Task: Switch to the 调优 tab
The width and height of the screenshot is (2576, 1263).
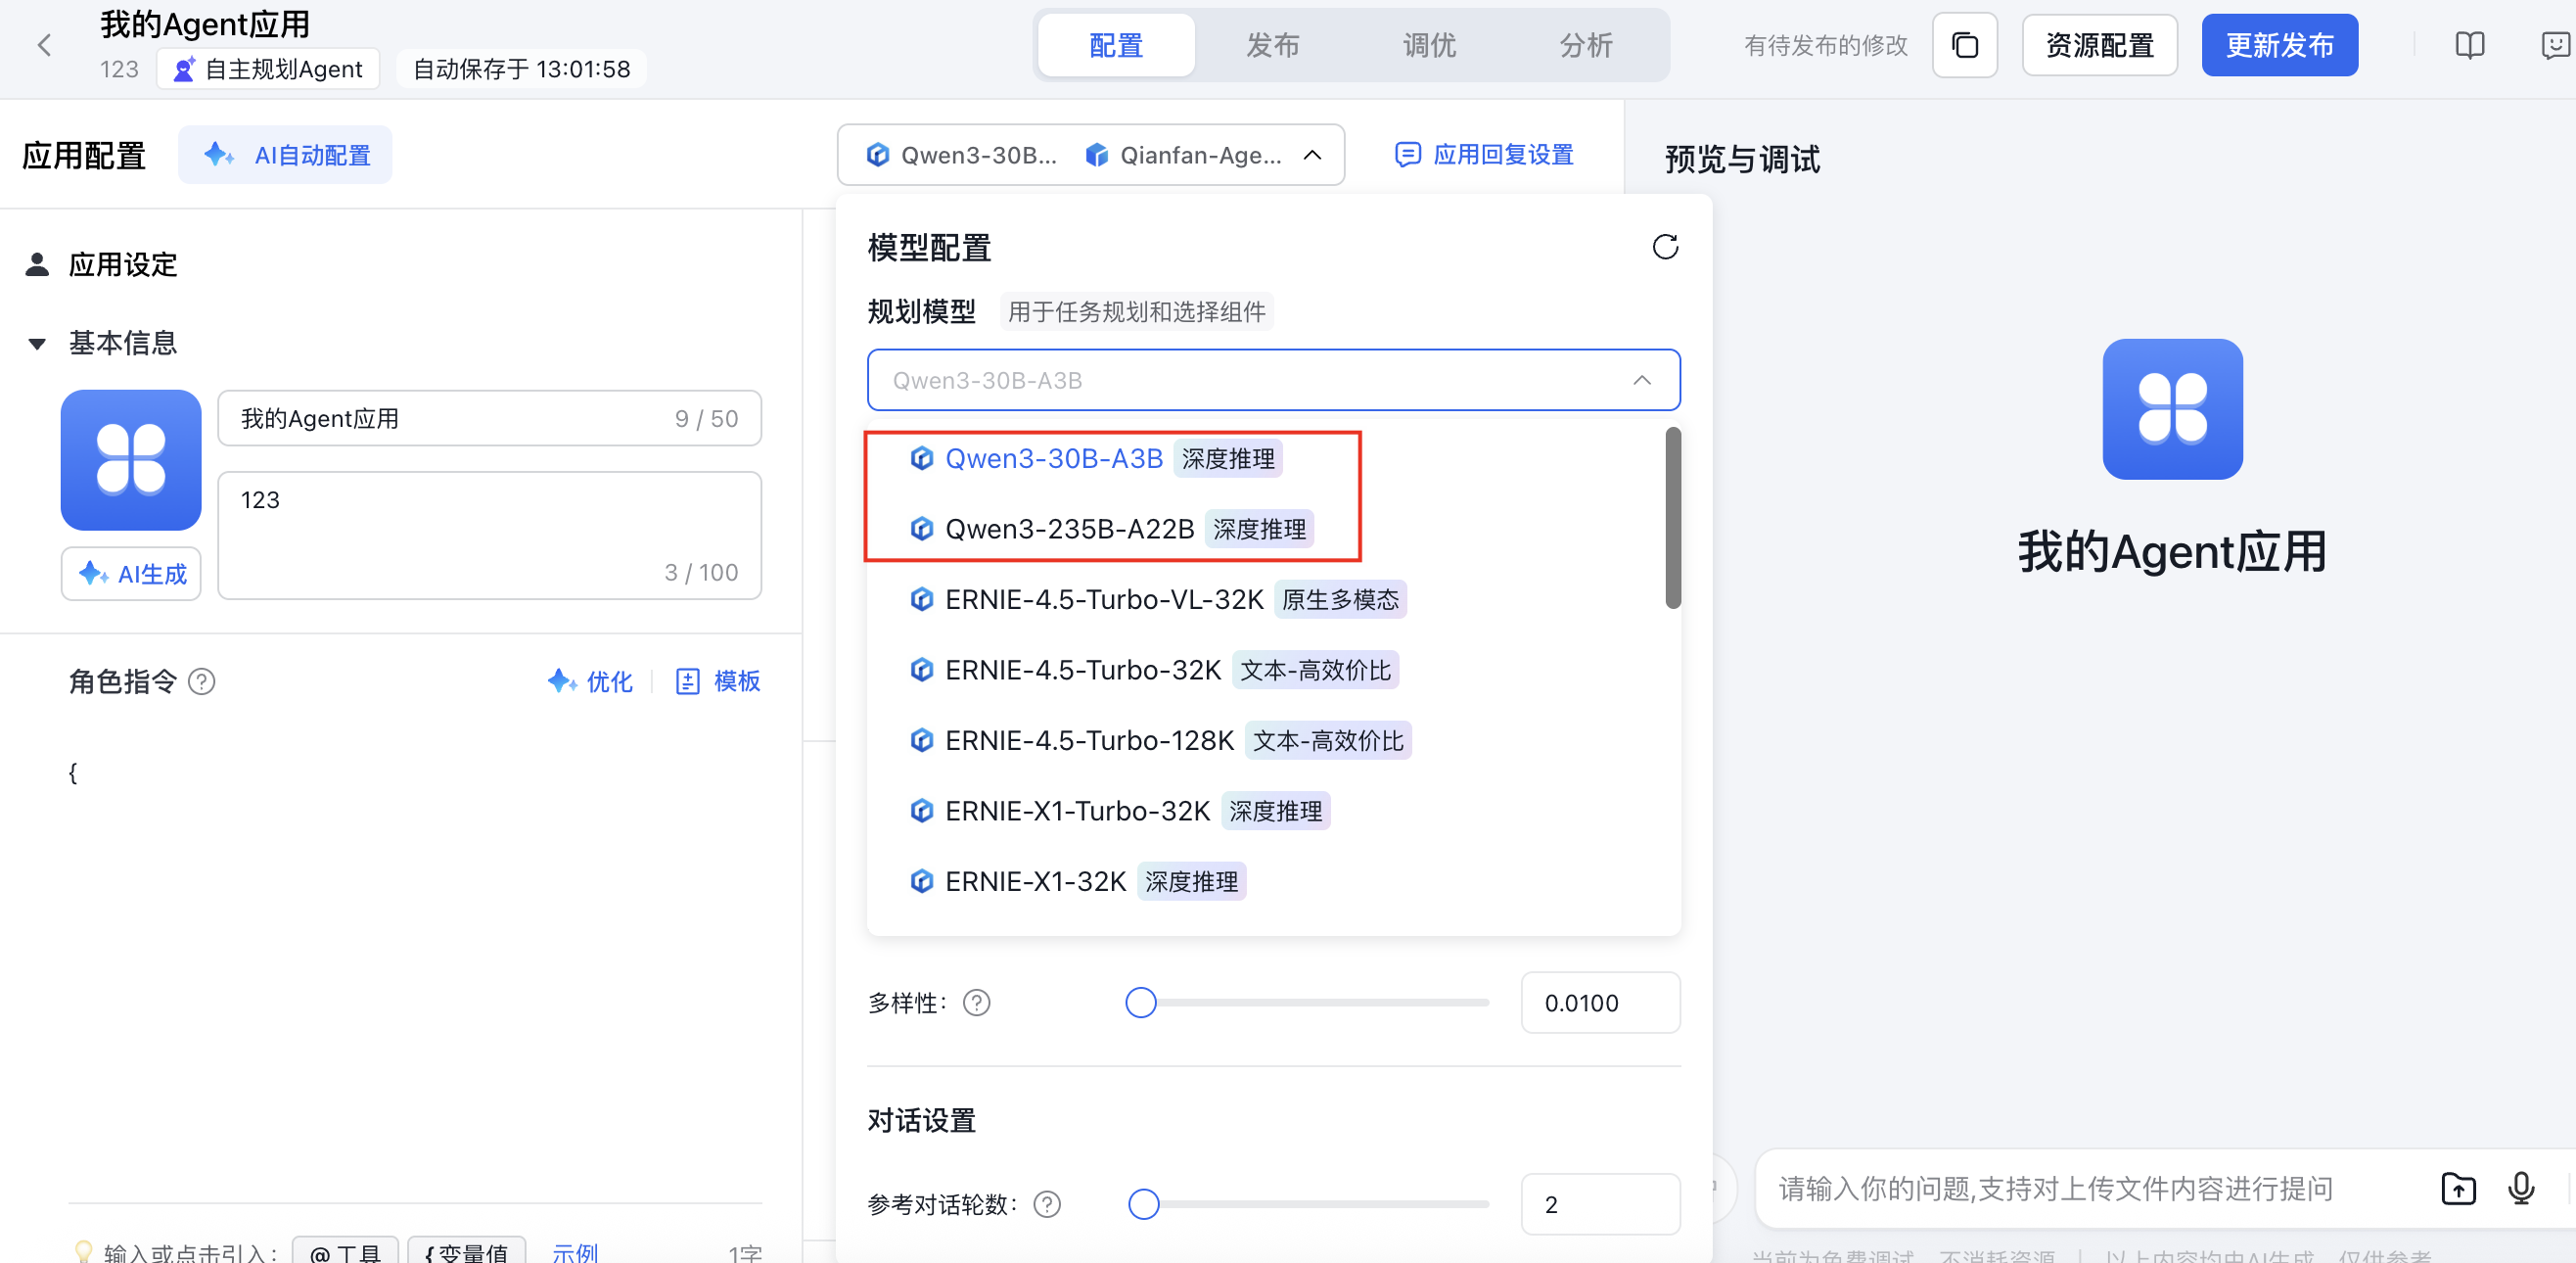Action: click(x=1429, y=45)
